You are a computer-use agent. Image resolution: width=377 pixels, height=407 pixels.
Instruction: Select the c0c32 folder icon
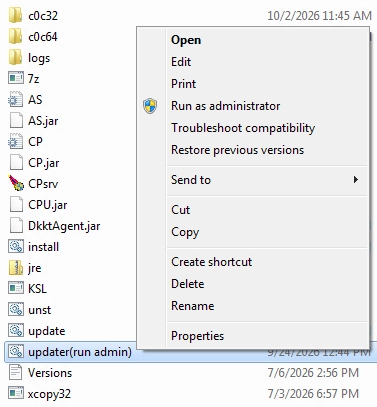16,16
